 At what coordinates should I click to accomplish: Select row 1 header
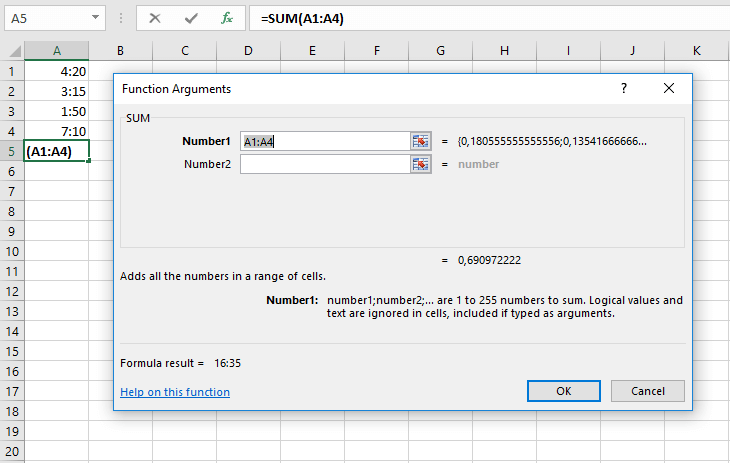coord(11,71)
